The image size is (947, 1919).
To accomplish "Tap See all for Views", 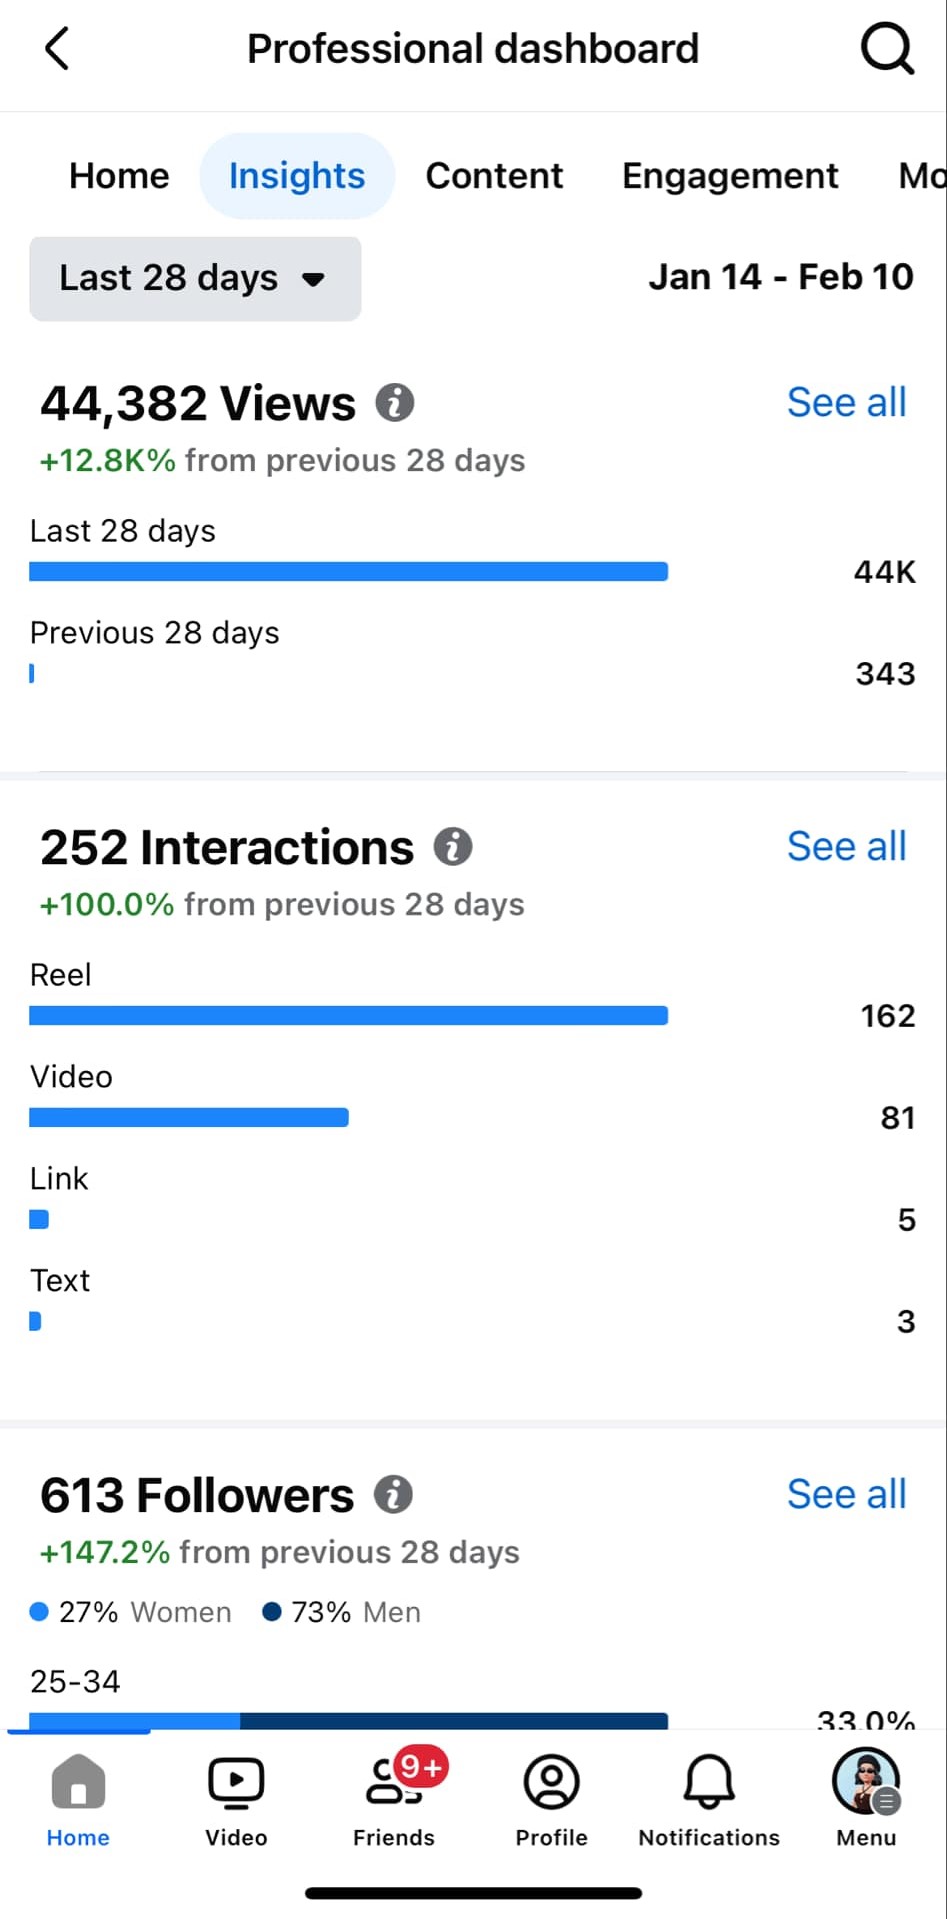I will [x=846, y=403].
